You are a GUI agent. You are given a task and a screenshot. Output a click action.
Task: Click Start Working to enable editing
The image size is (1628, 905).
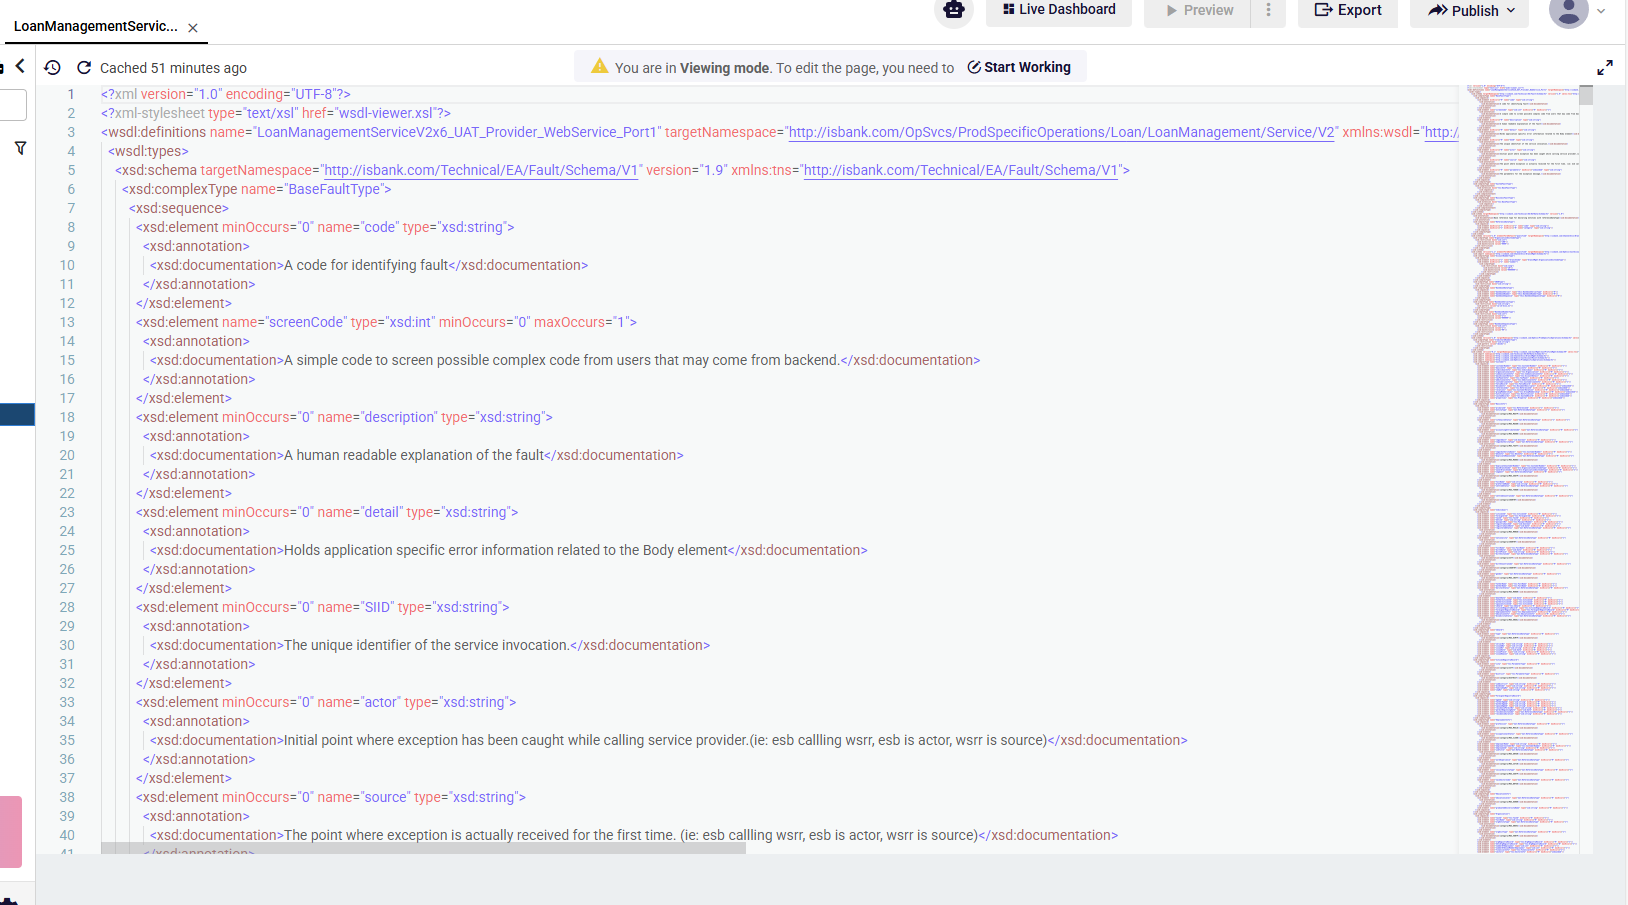point(1019,67)
